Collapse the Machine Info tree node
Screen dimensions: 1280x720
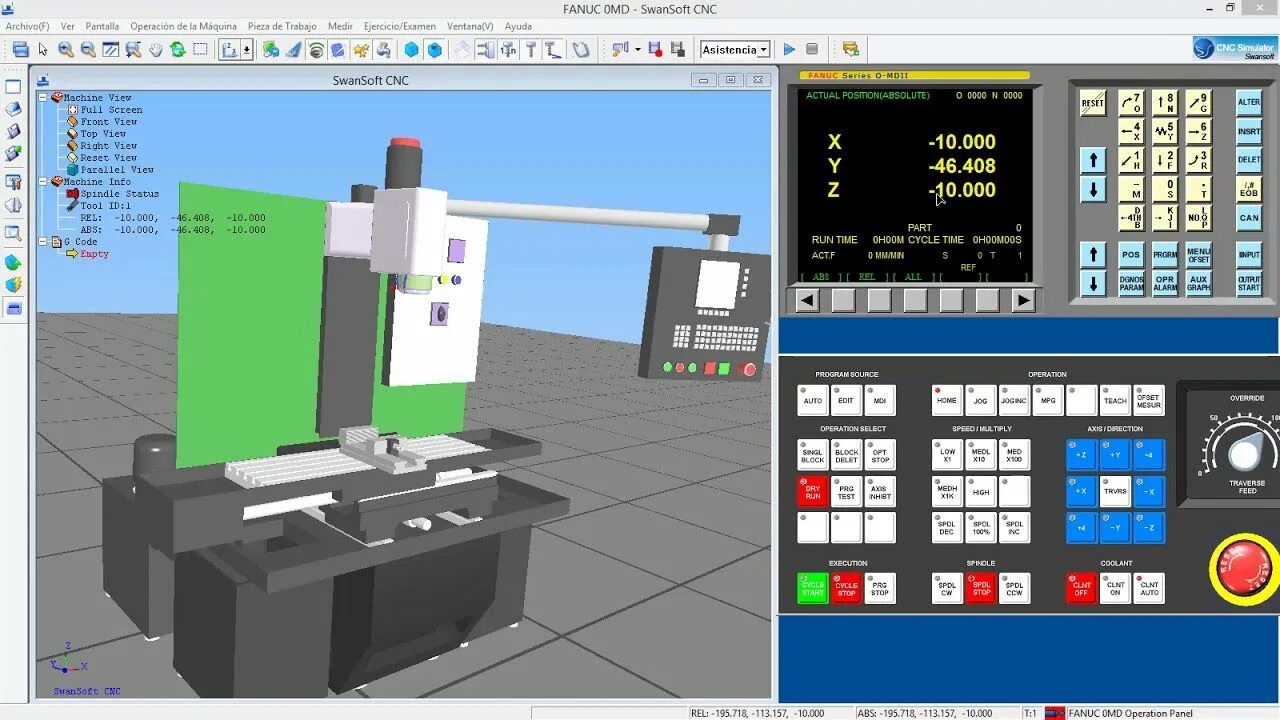[43, 182]
